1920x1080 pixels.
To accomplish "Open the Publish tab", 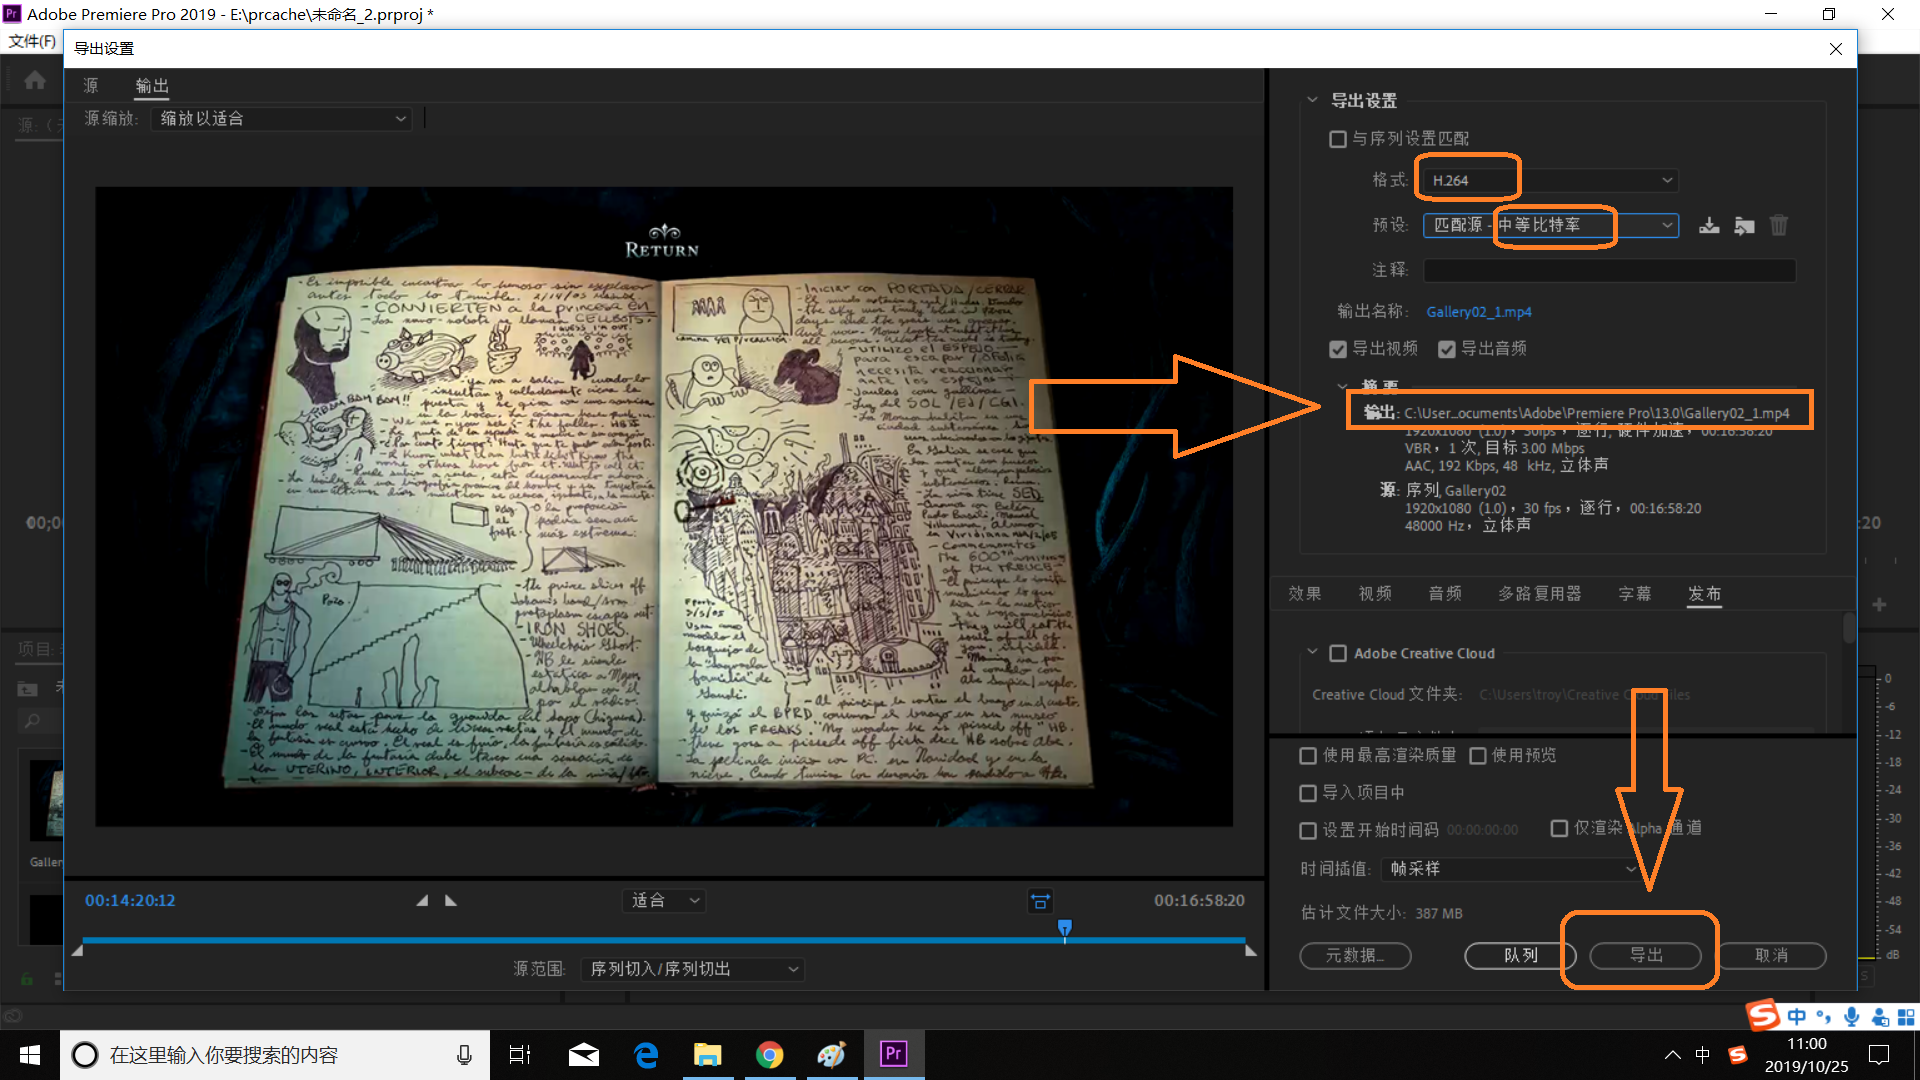I will [x=1705, y=594].
